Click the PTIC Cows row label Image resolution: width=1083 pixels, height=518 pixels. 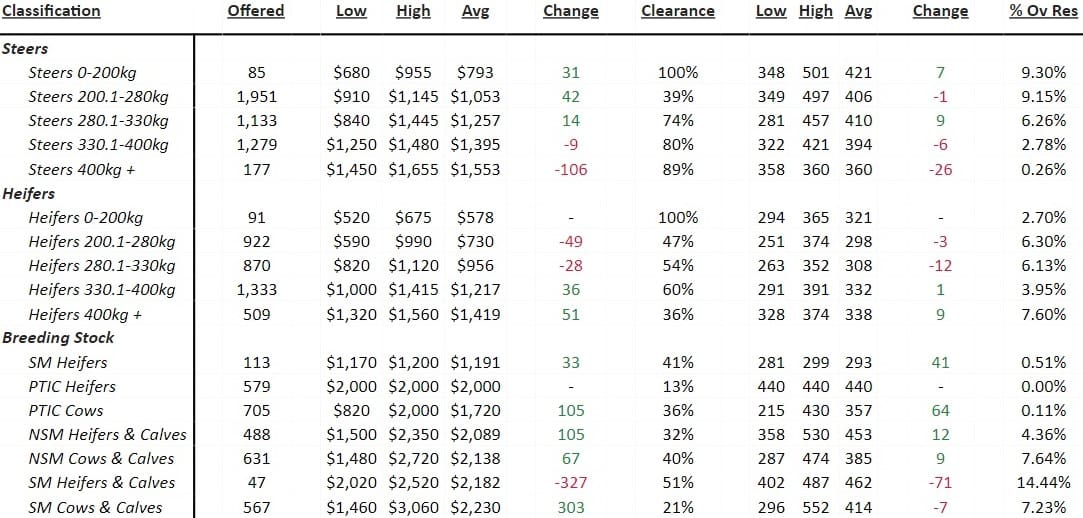[x=66, y=411]
